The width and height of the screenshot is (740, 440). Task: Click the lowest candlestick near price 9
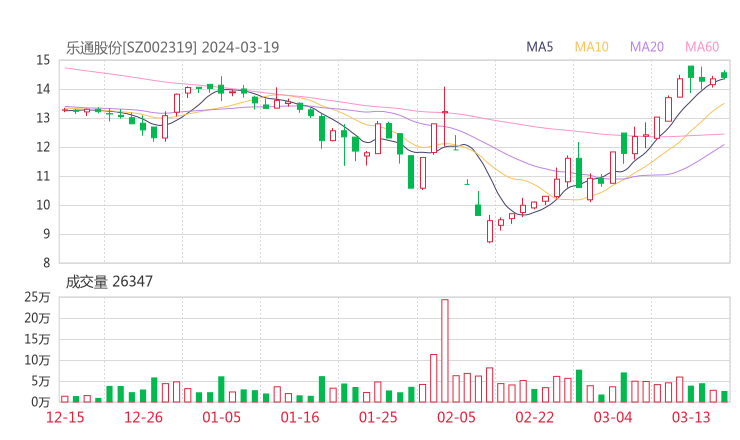(490, 230)
